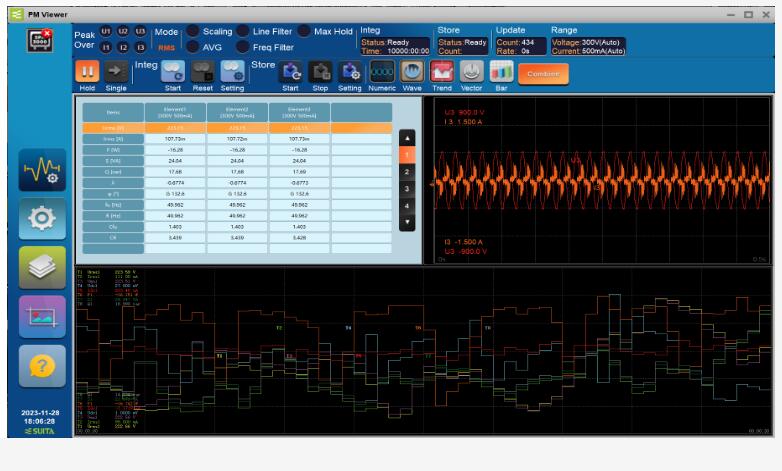This screenshot has width=782, height=471.
Task: Switch to the Trend display view
Action: (x=441, y=71)
